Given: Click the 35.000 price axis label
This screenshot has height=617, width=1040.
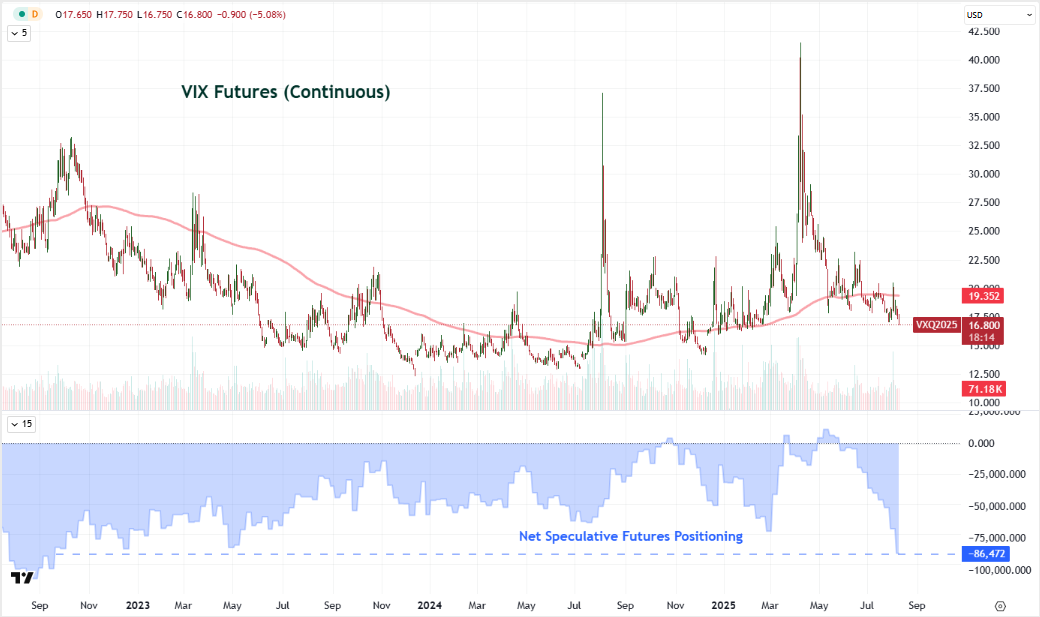Looking at the screenshot, I should 984,117.
